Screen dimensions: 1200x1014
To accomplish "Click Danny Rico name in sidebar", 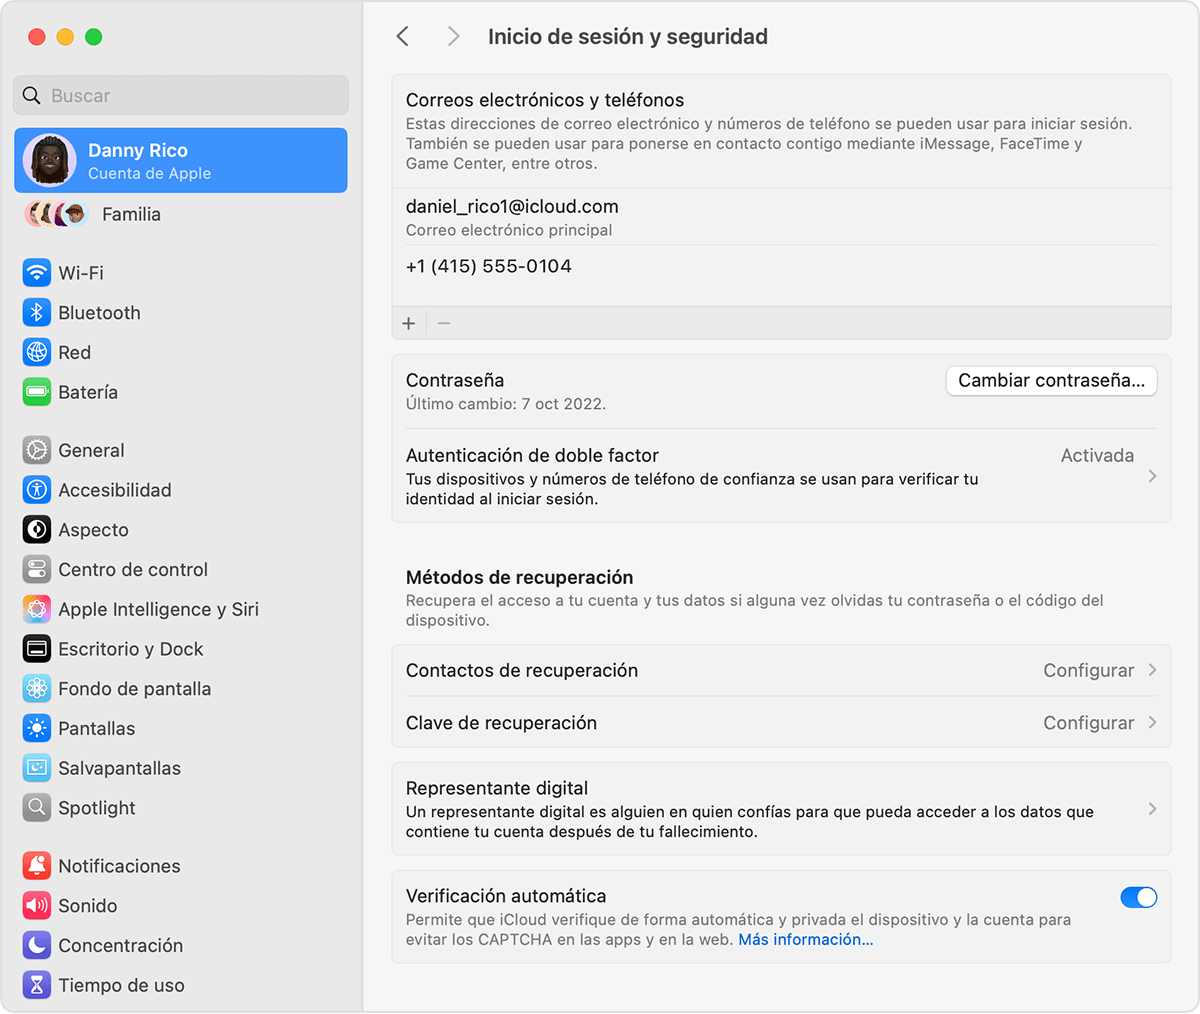I will tap(138, 150).
